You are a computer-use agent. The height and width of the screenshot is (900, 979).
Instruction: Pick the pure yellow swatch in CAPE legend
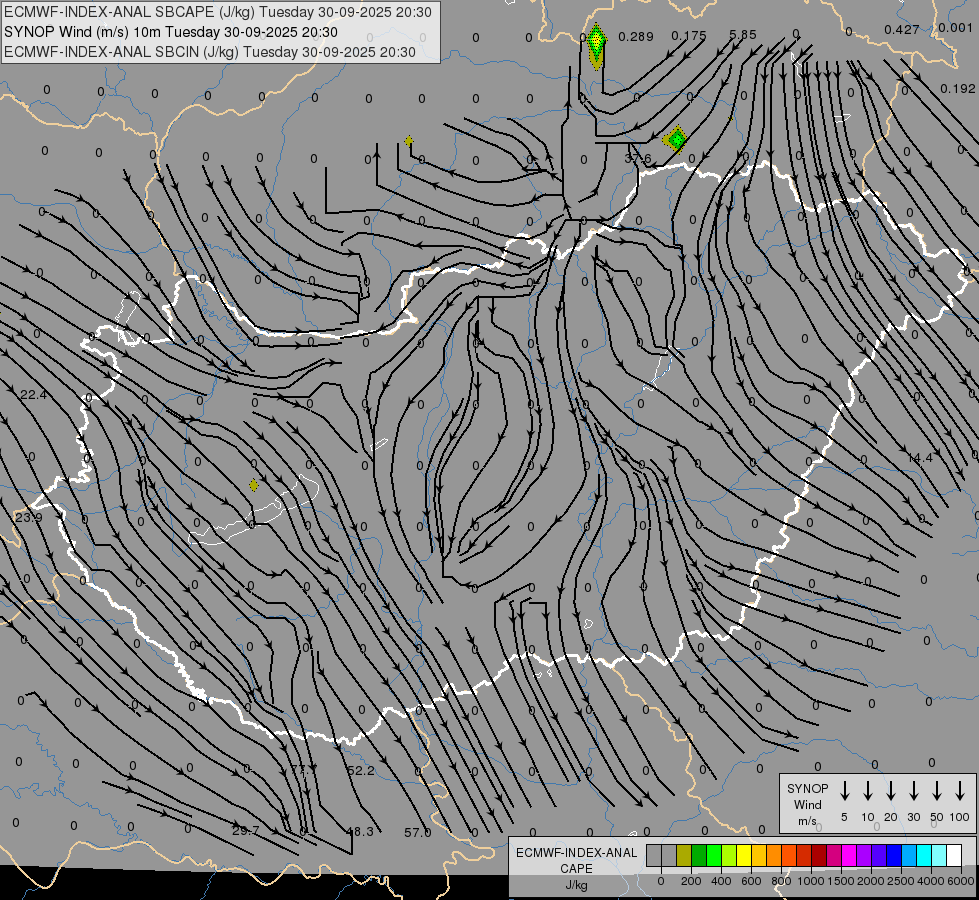tap(744, 856)
